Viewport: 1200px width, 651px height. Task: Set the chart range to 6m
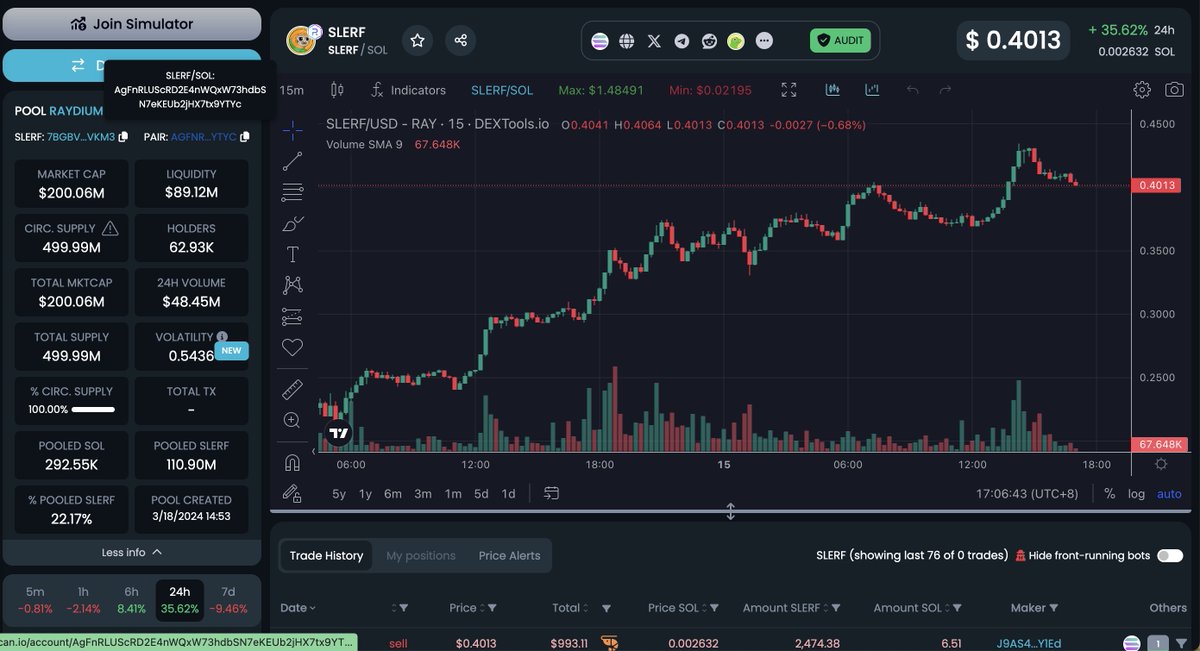[x=393, y=494]
